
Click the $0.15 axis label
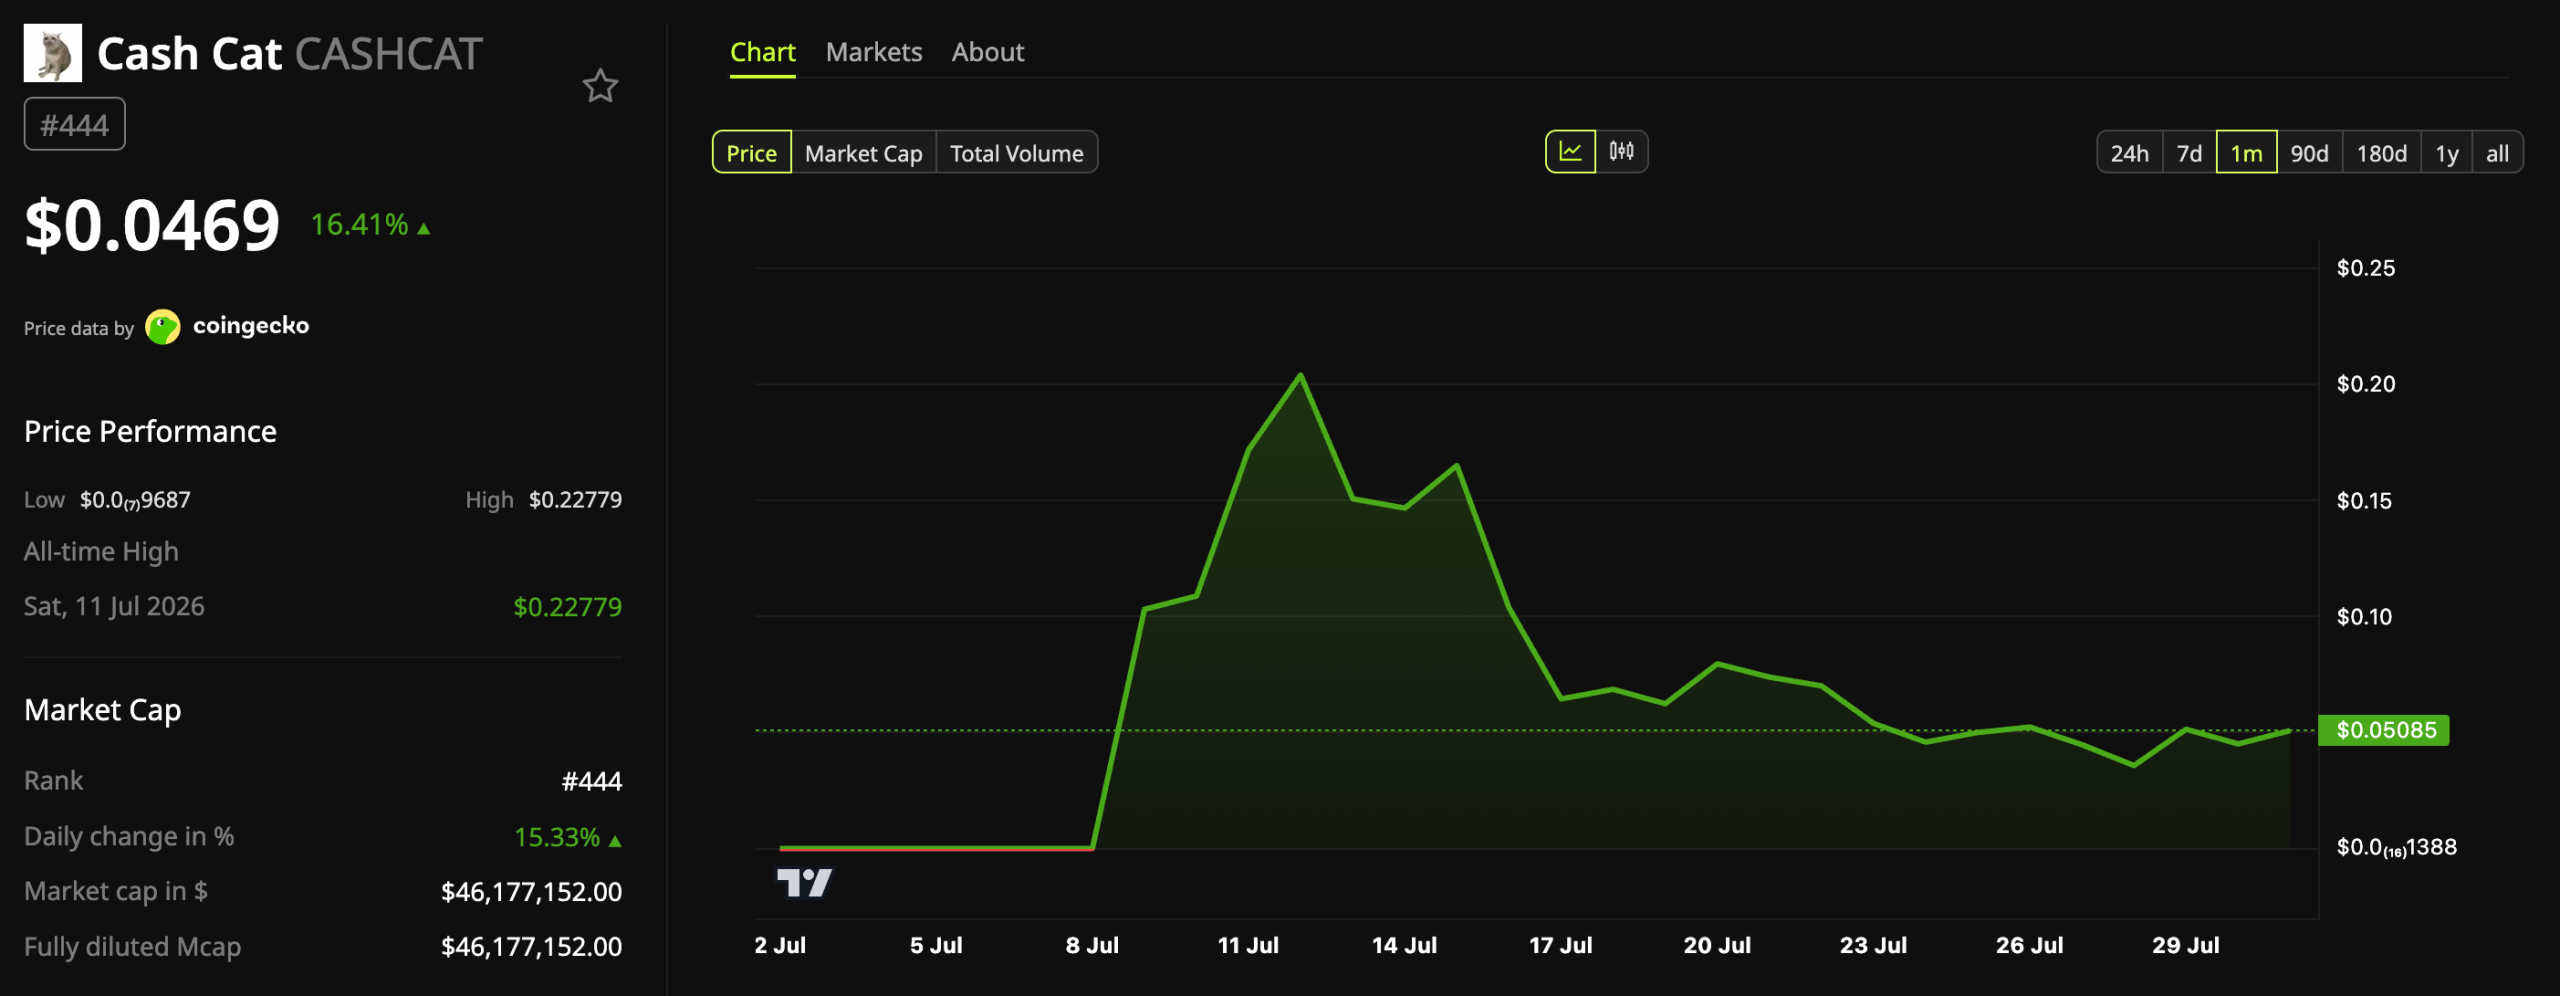point(2365,501)
